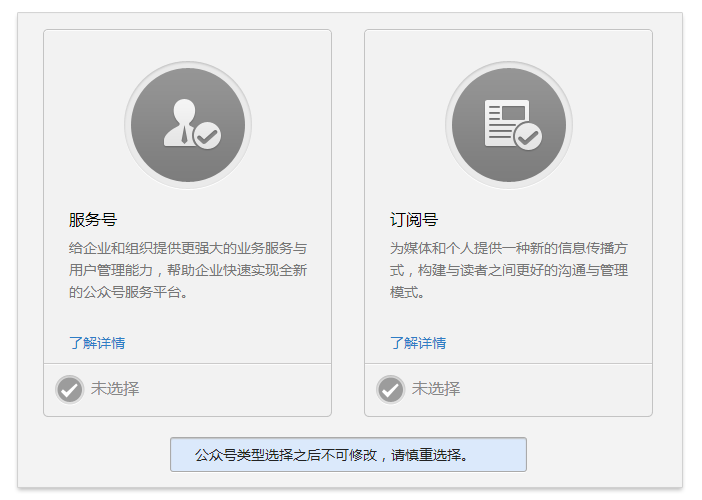Open 了解详情 link under 服务号
Viewport: 702px width, 500px height.
pyautogui.click(x=97, y=343)
